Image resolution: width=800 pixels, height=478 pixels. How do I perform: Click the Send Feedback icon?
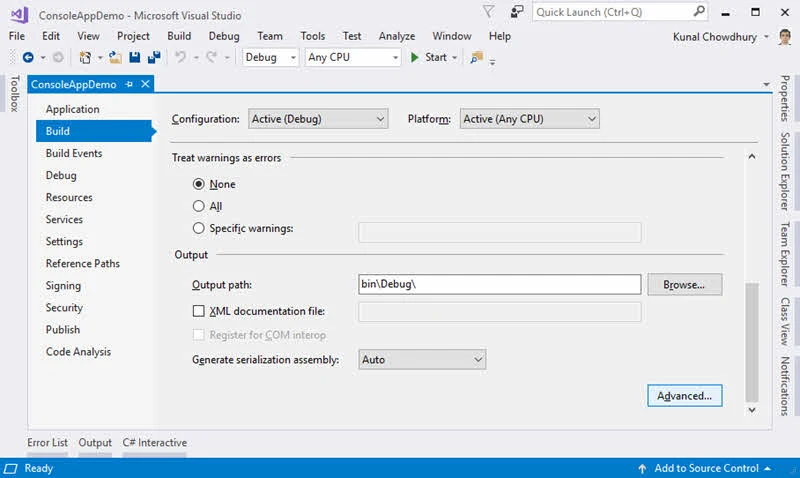(517, 12)
